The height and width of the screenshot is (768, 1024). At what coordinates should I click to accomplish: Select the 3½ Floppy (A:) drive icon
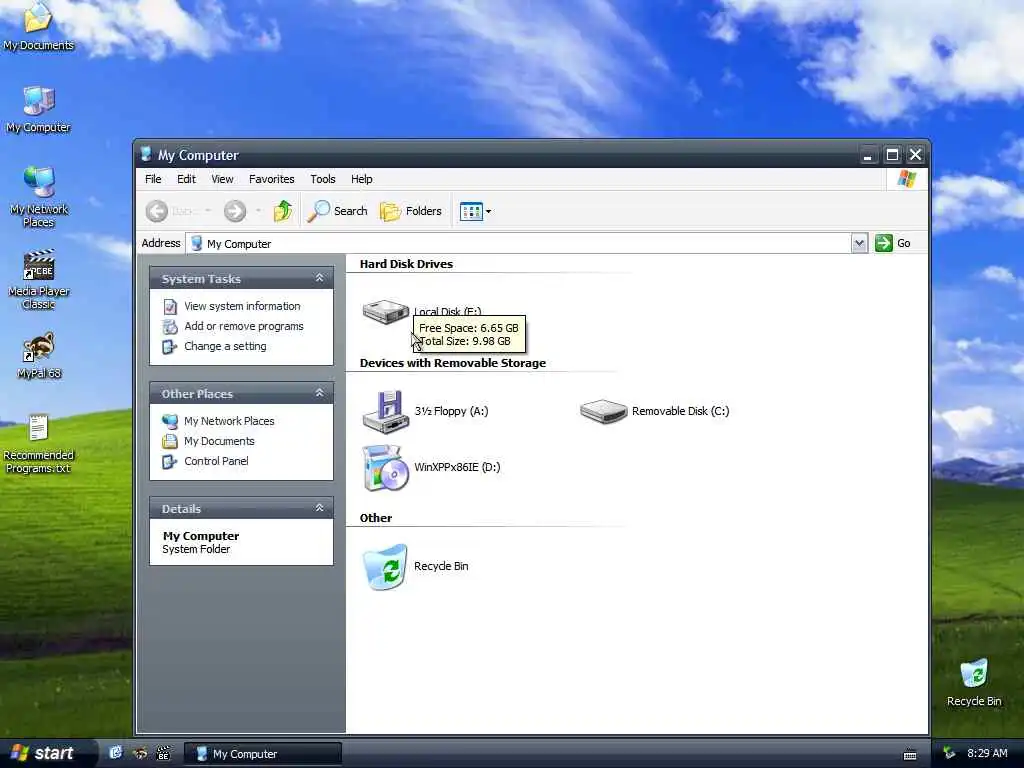click(386, 411)
